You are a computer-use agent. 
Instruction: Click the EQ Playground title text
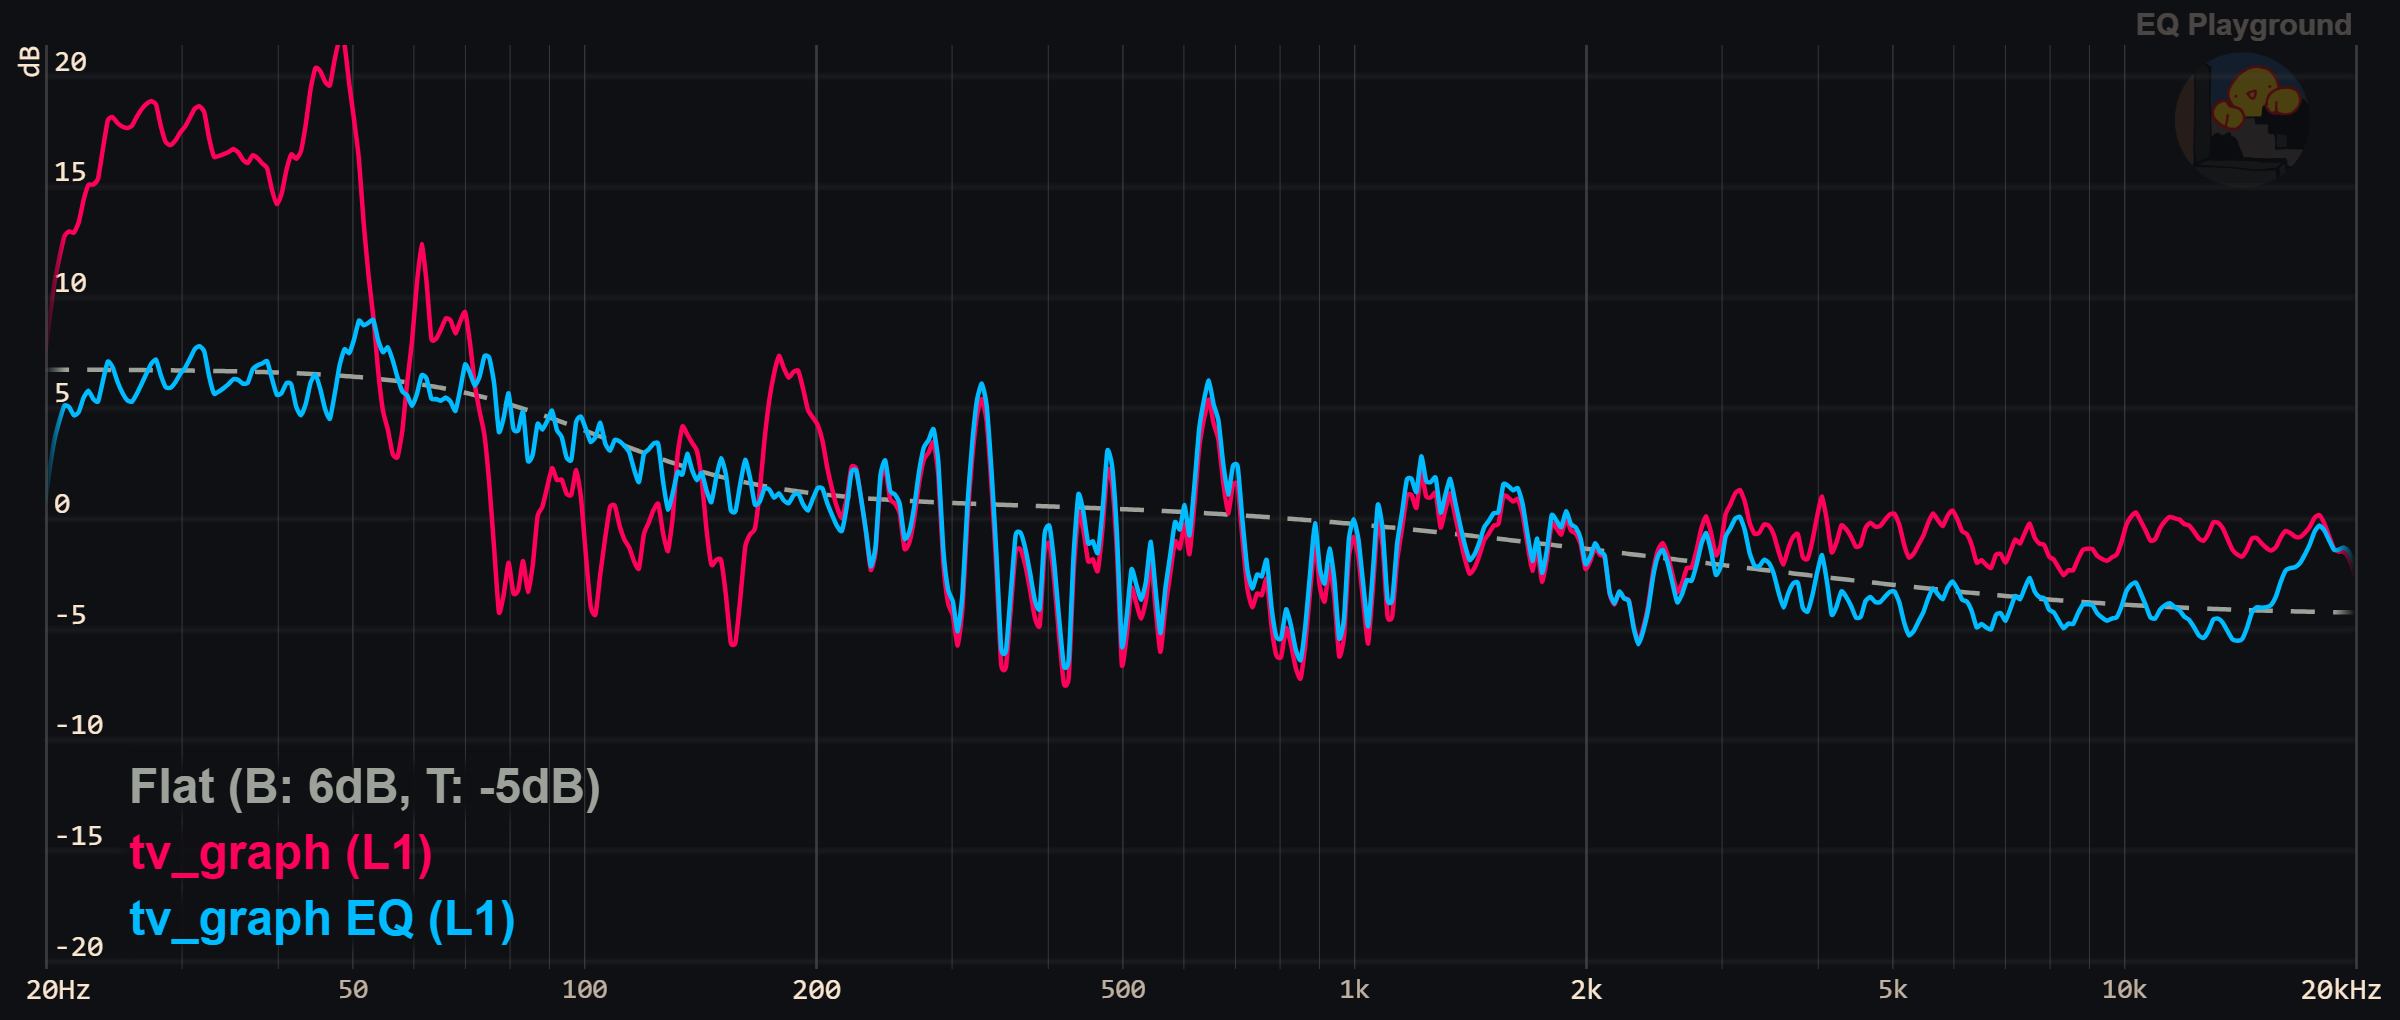(x=2243, y=25)
